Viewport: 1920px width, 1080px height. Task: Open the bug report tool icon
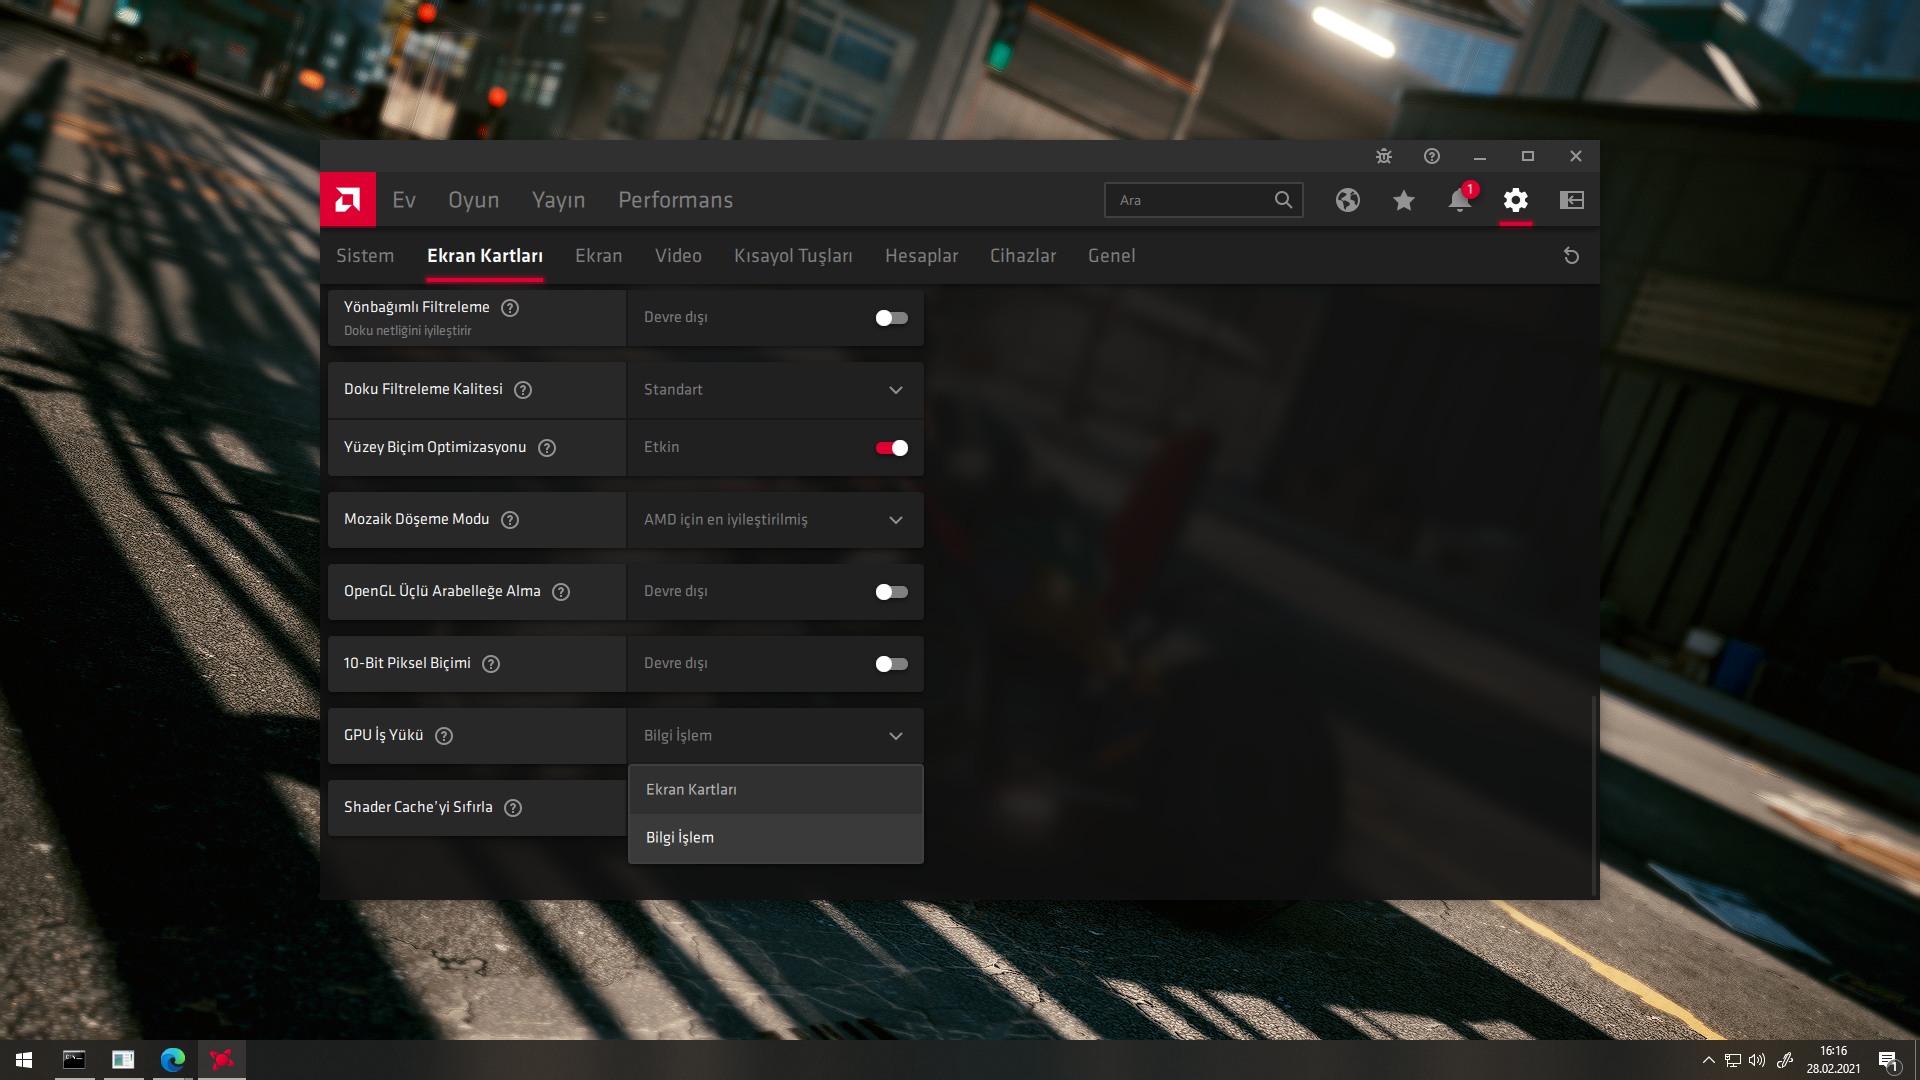point(1384,156)
